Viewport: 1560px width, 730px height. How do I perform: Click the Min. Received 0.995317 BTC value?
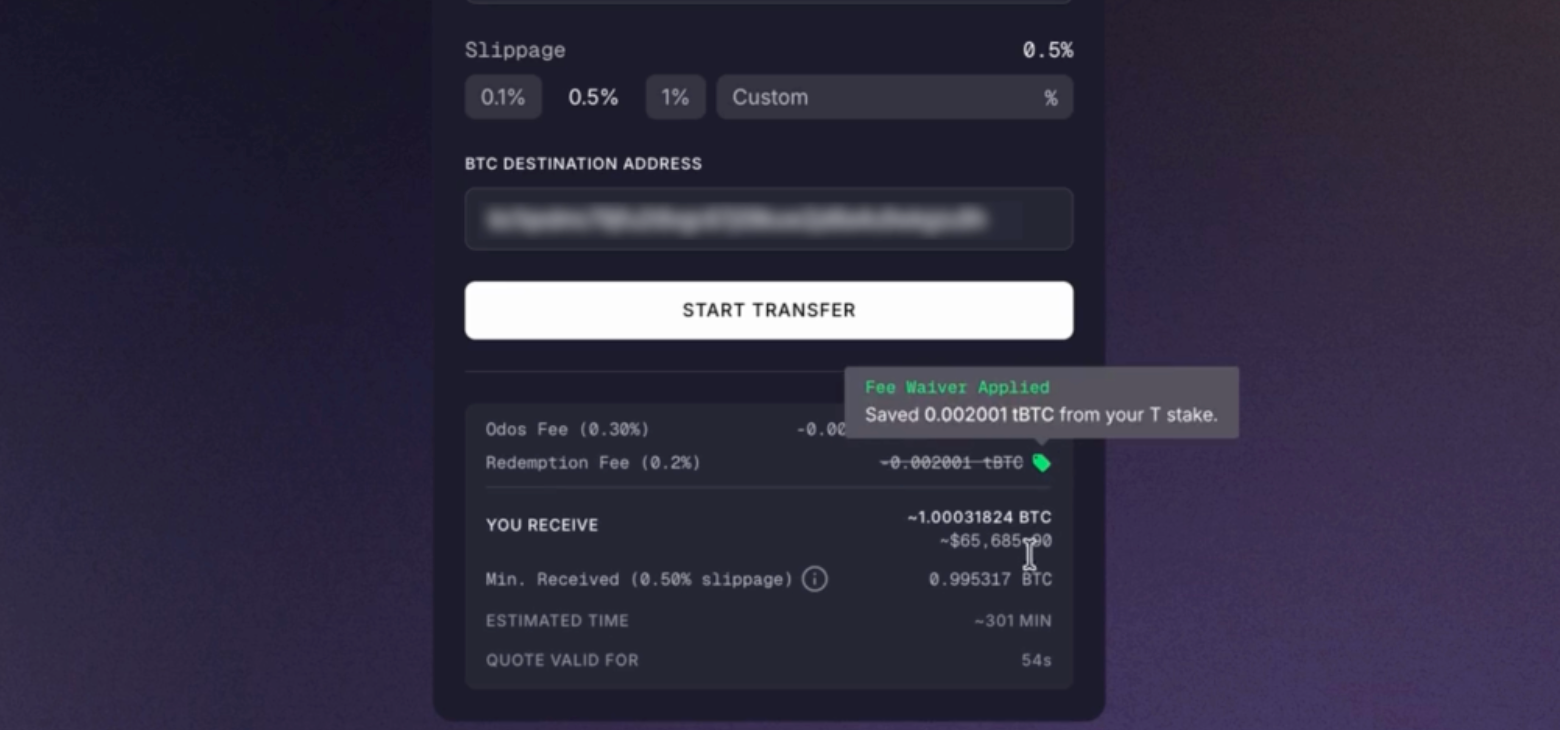pos(990,579)
